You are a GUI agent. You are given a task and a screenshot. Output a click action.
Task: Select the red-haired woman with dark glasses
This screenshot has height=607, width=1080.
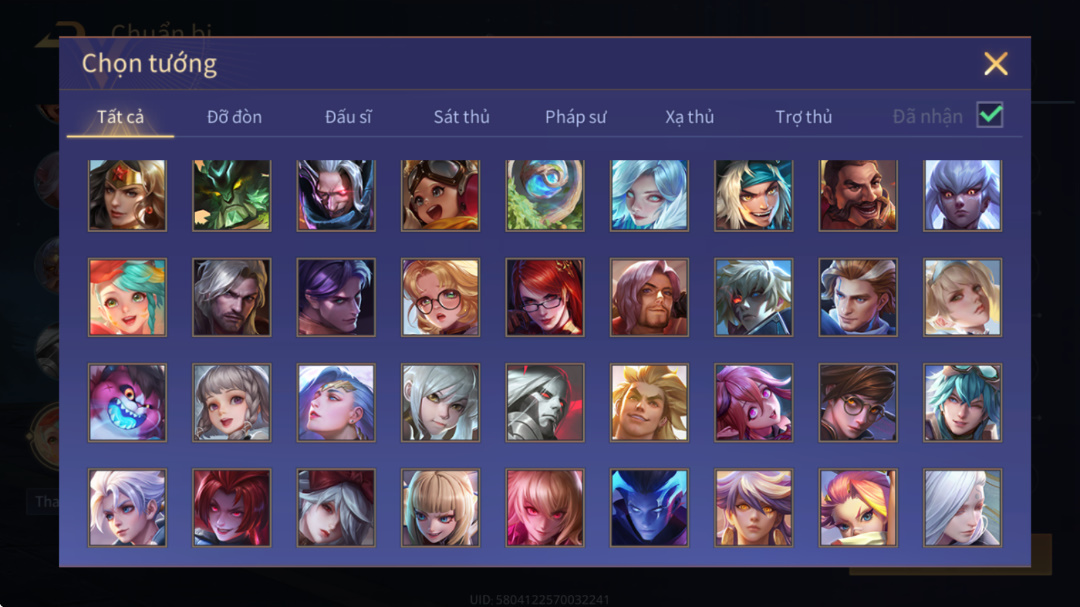coord(545,298)
